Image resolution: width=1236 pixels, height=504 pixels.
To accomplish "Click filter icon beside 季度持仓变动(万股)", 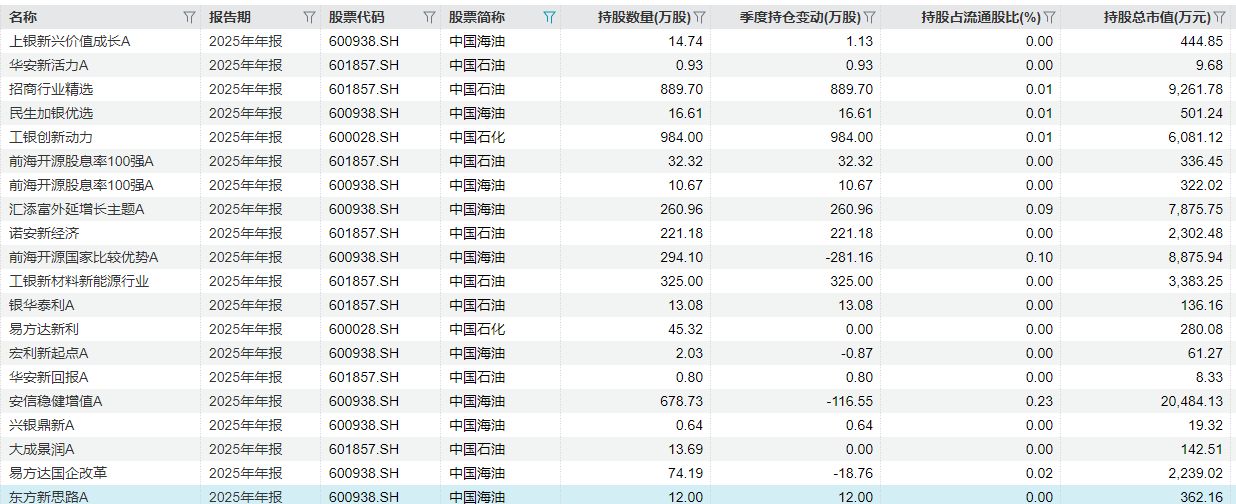I will [869, 17].
